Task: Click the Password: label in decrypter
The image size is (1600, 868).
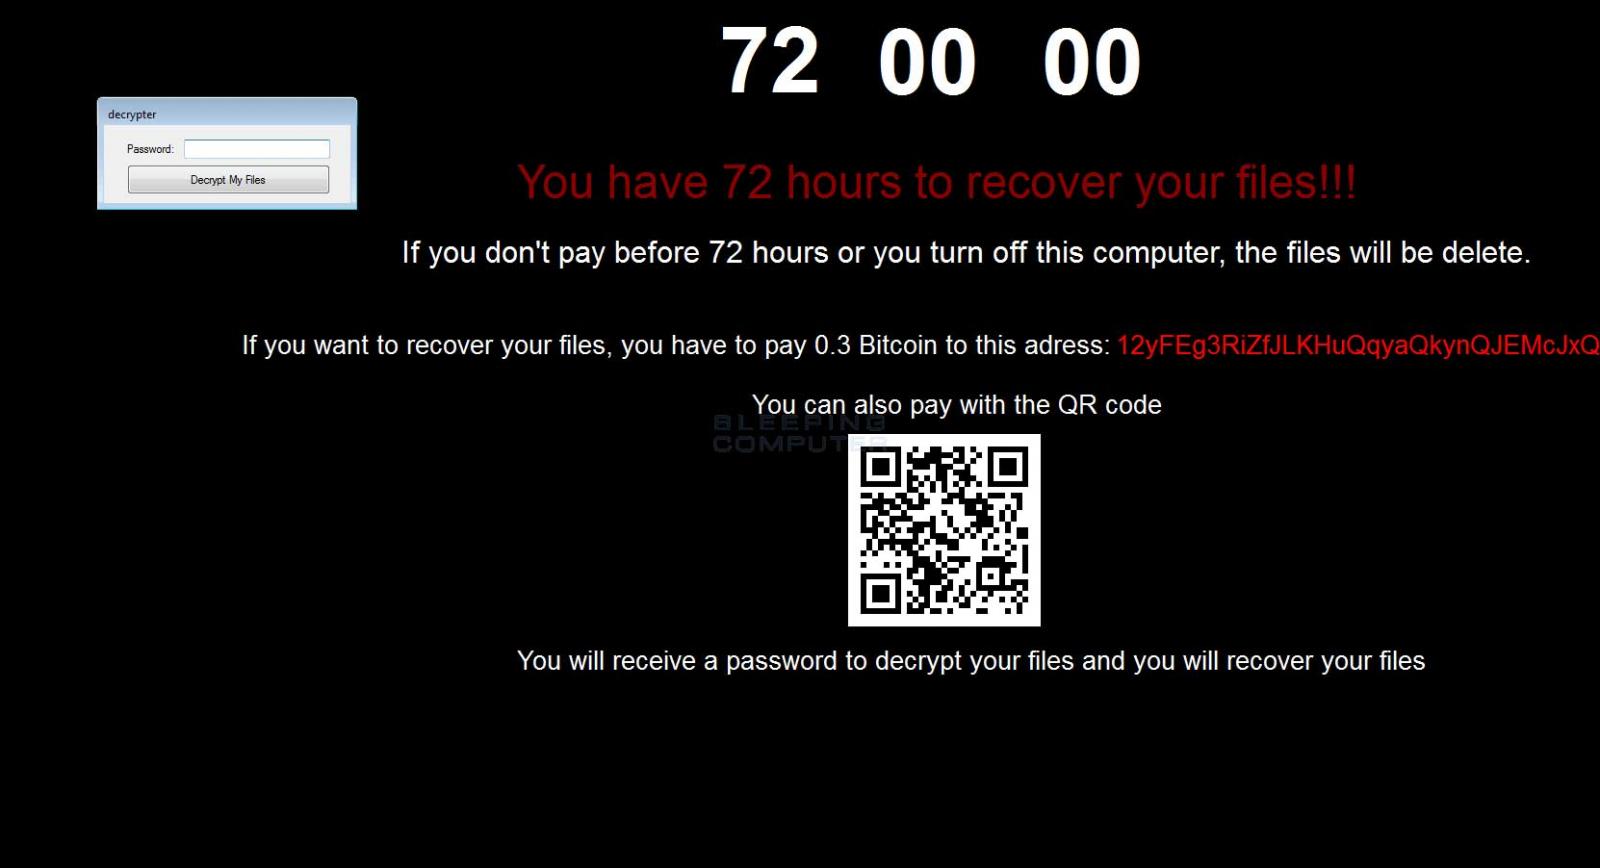Action: point(150,149)
